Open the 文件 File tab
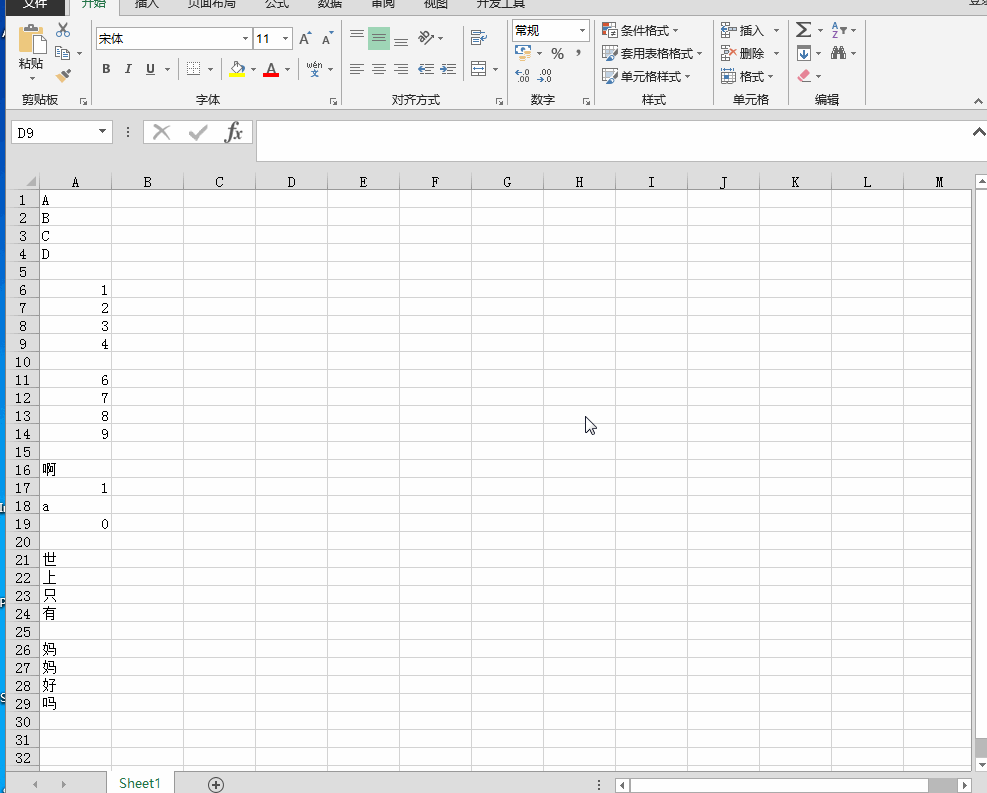This screenshot has height=793, width=987. pyautogui.click(x=35, y=4)
